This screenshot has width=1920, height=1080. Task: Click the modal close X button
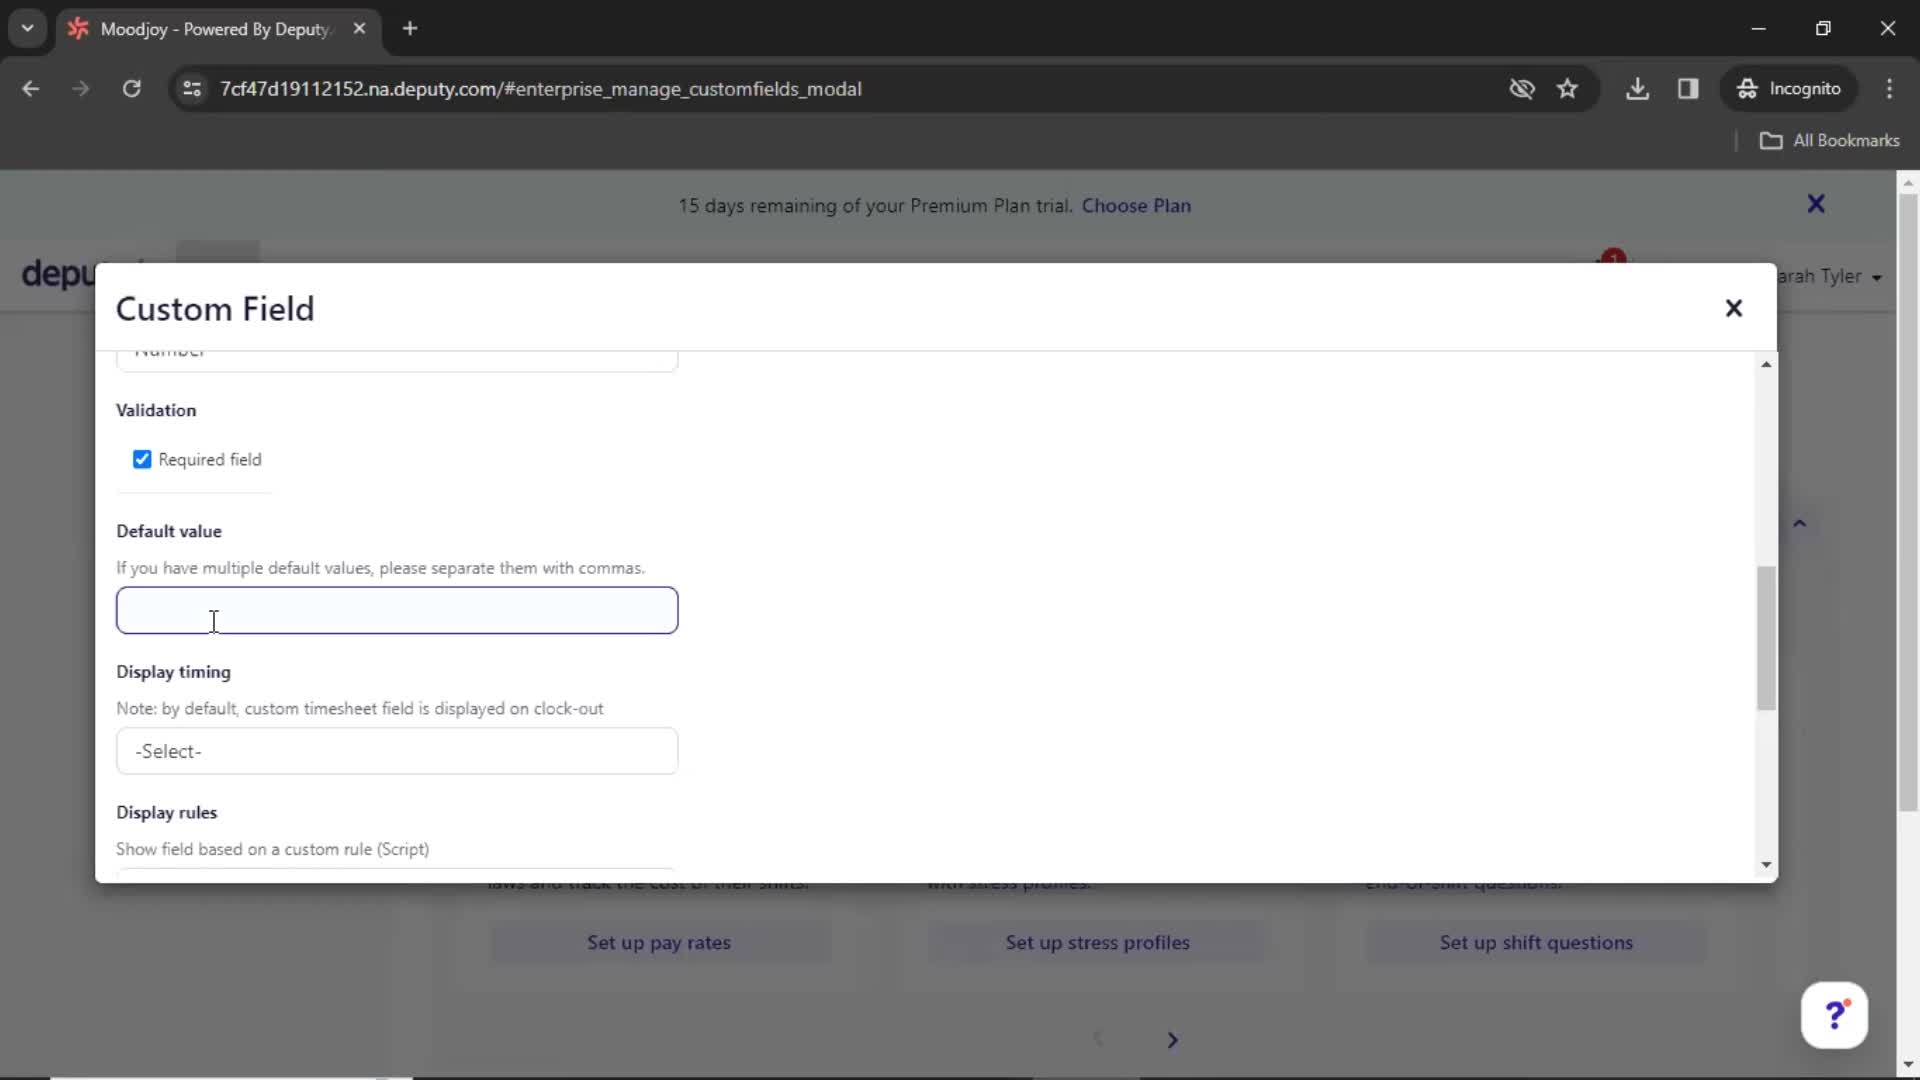(x=1735, y=307)
